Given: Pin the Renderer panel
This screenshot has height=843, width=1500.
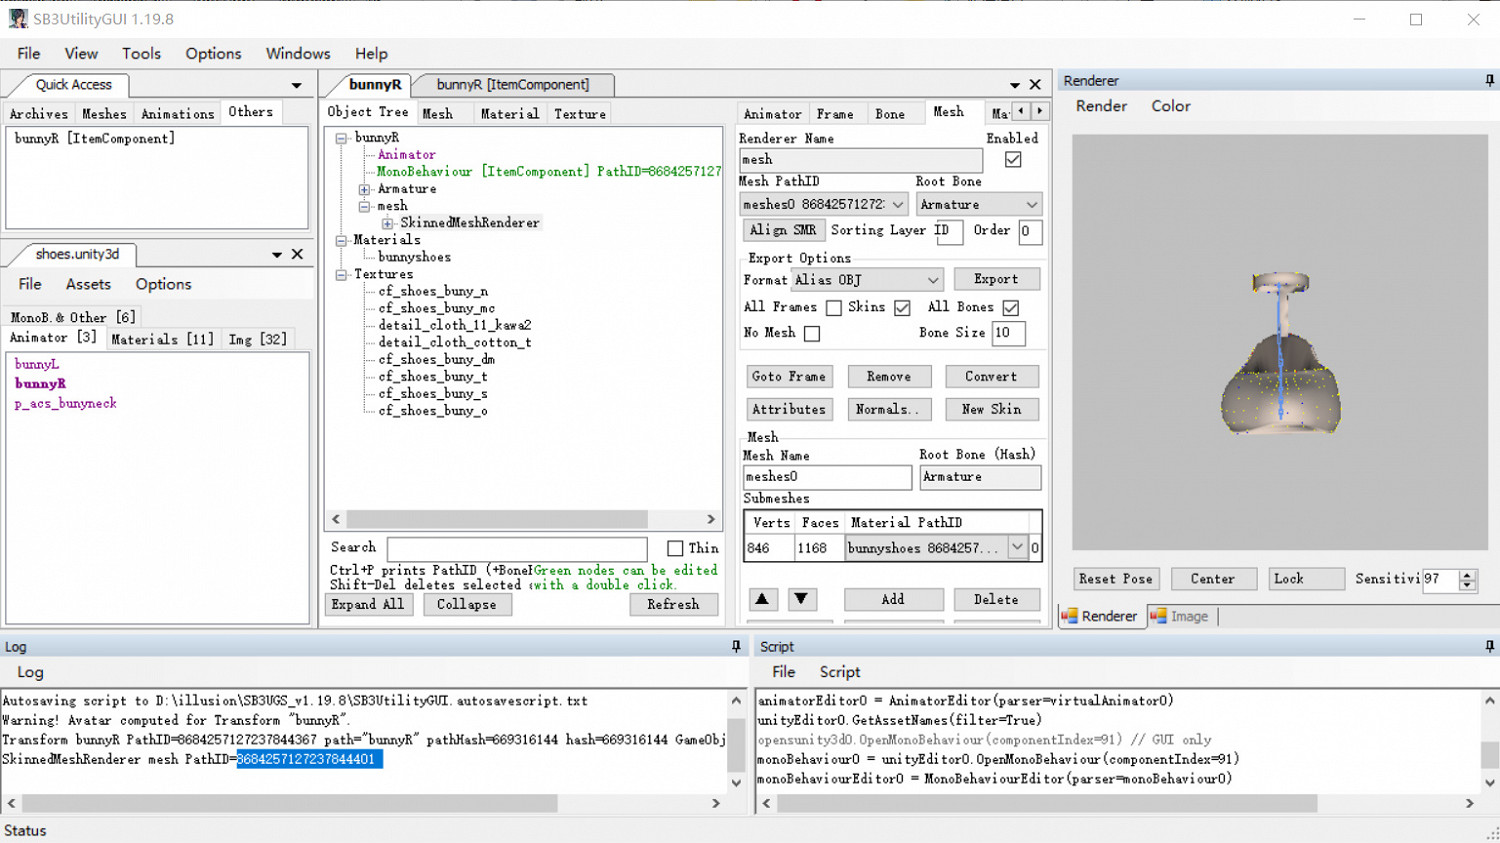Looking at the screenshot, I should coord(1489,80).
